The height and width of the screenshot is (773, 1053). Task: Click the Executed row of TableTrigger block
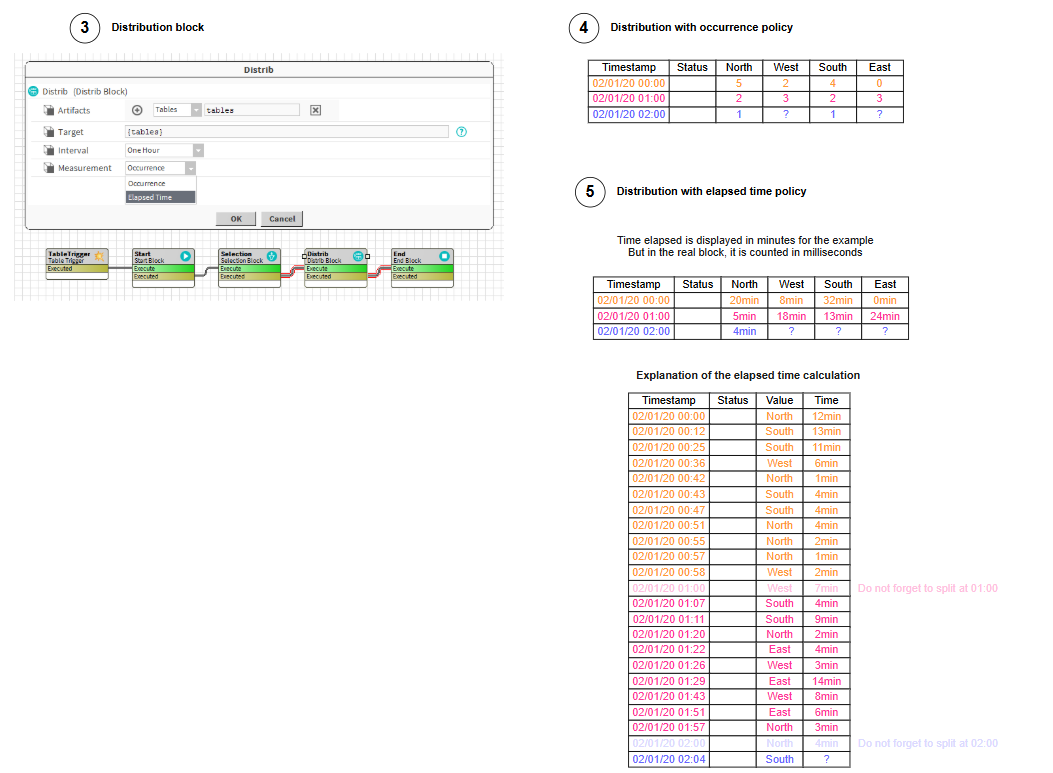tap(76, 269)
